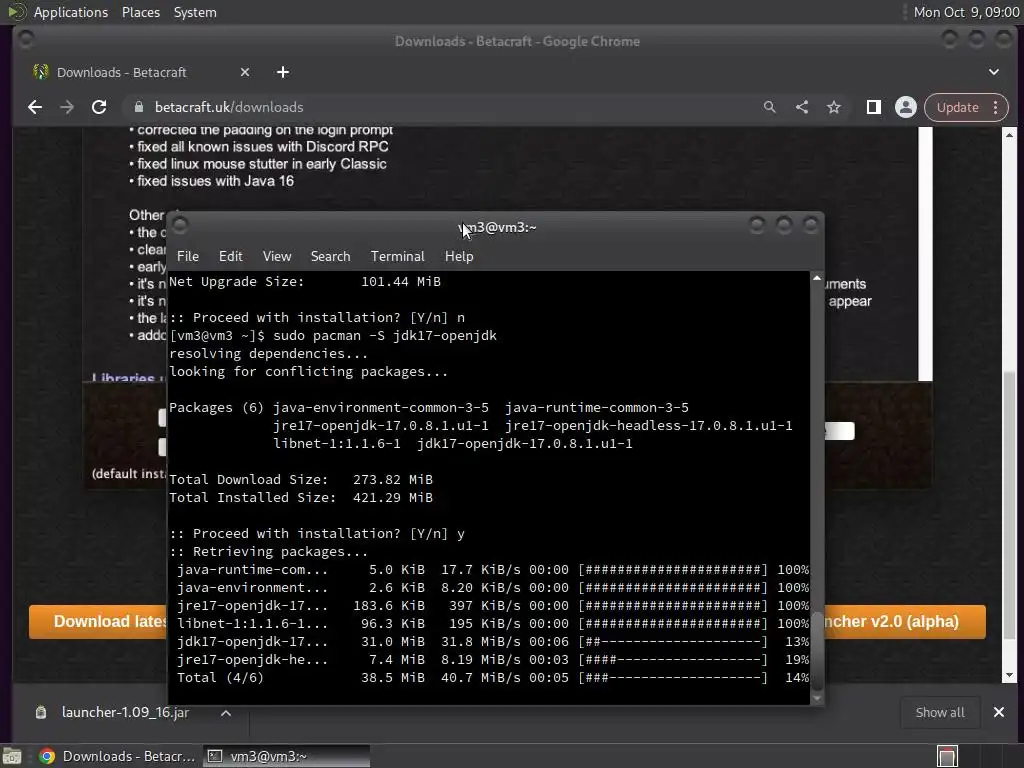Viewport: 1024px width, 768px height.
Task: Share this page via share icon
Action: pos(802,107)
